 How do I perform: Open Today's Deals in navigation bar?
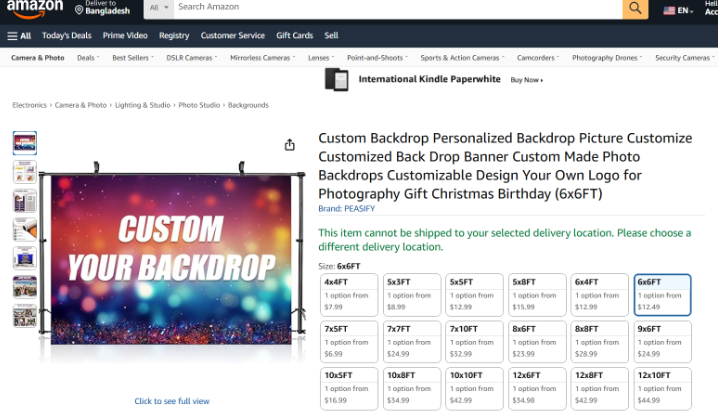(67, 35)
